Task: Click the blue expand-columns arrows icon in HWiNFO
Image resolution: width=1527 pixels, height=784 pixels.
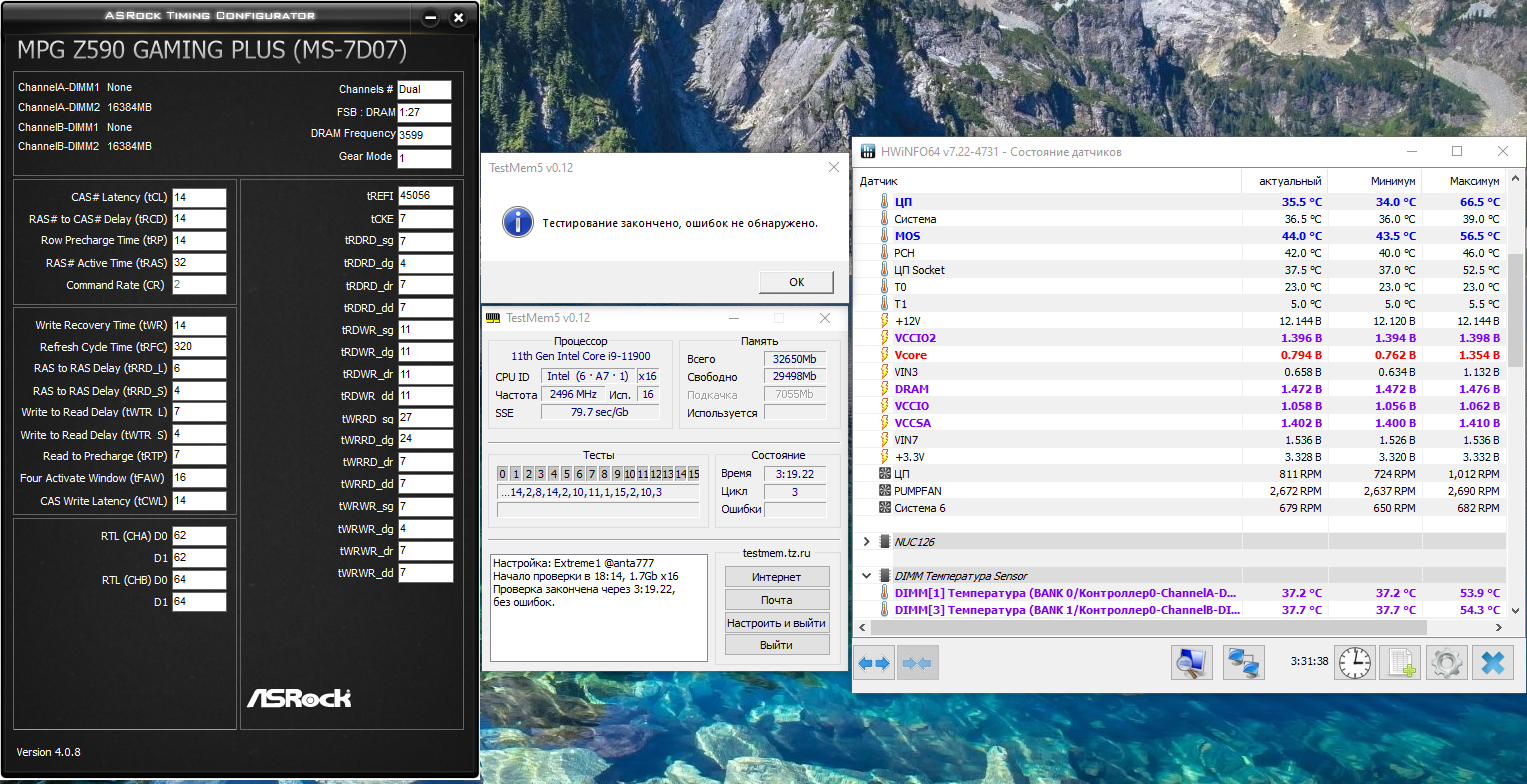Action: 874,663
